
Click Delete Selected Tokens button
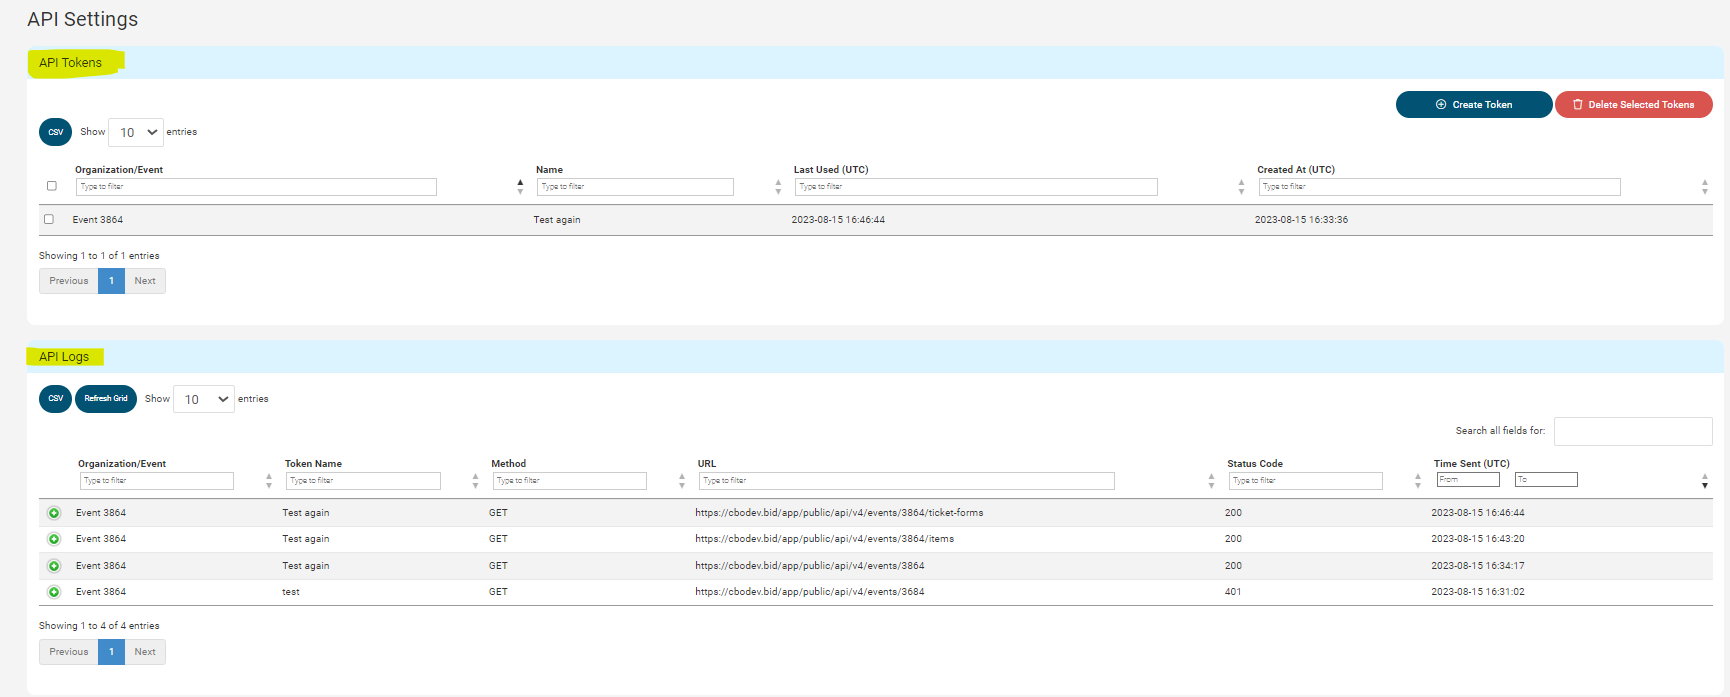1633,105
